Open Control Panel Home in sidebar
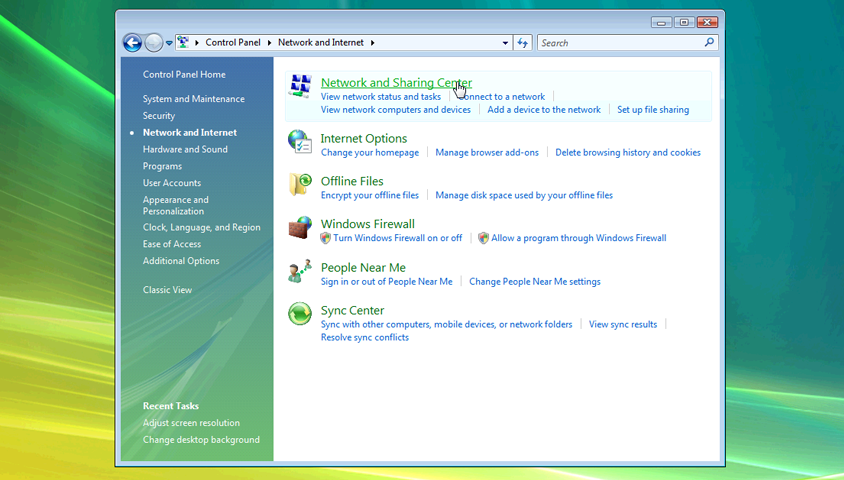This screenshot has width=844, height=480. (x=184, y=74)
